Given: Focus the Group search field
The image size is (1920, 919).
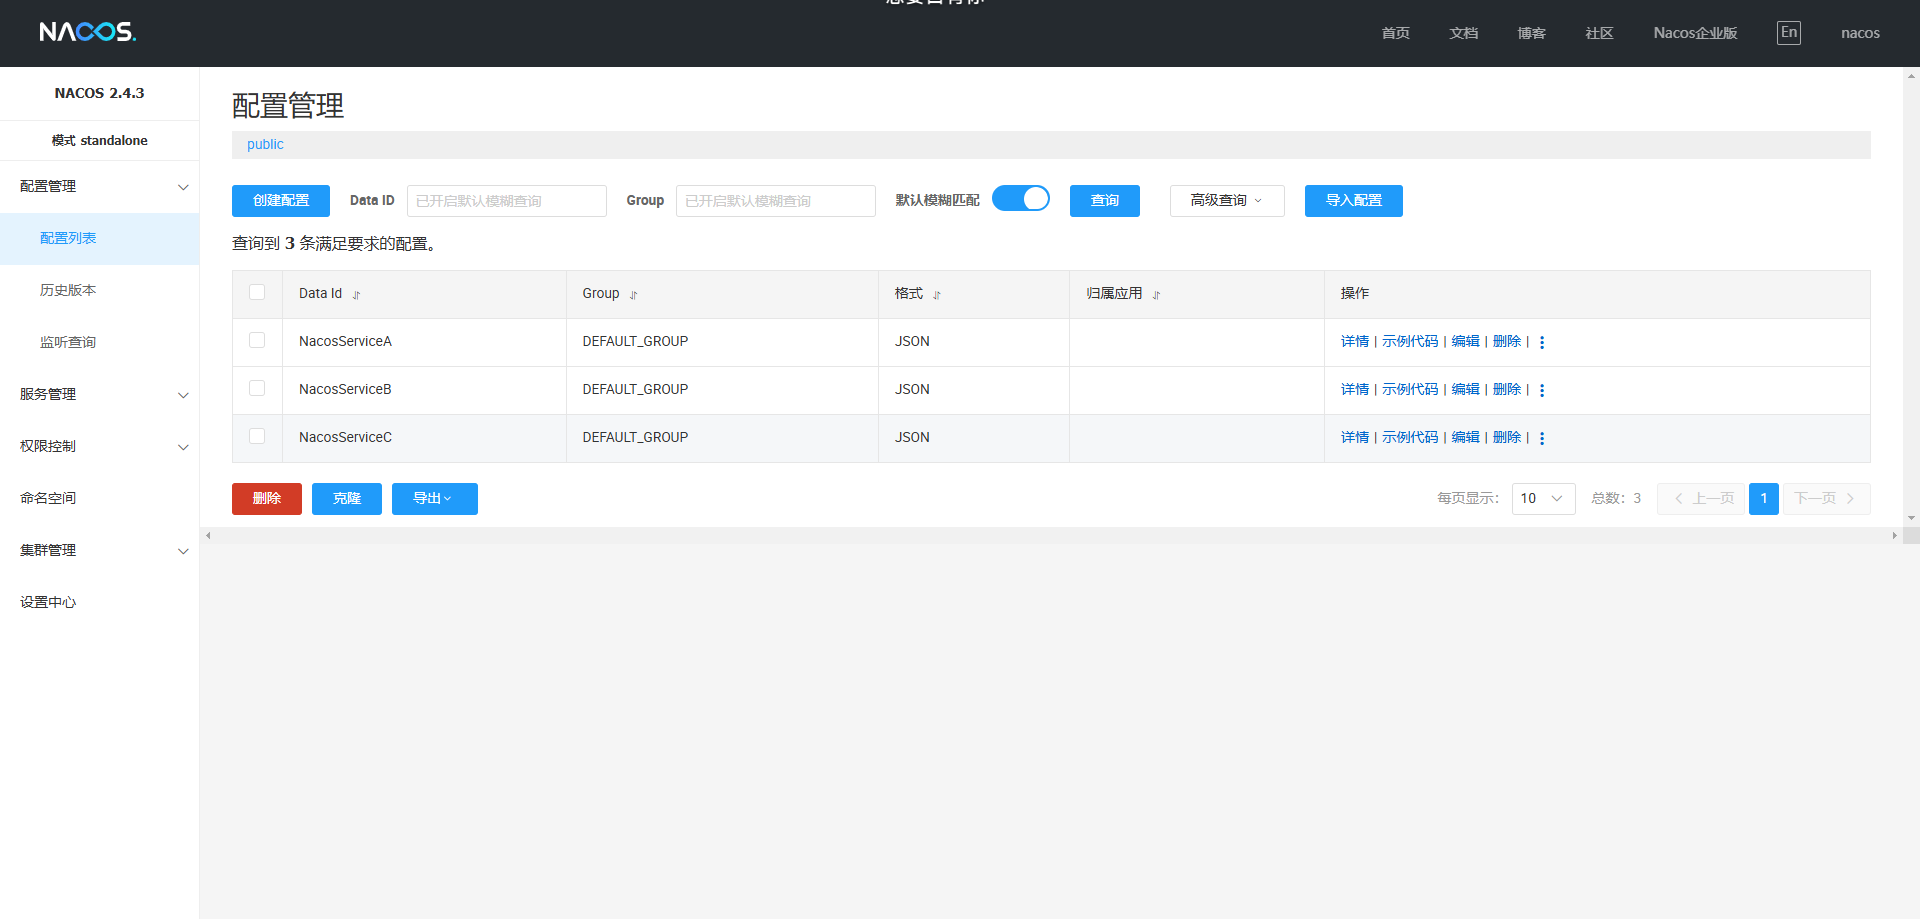Looking at the screenshot, I should pyautogui.click(x=776, y=201).
